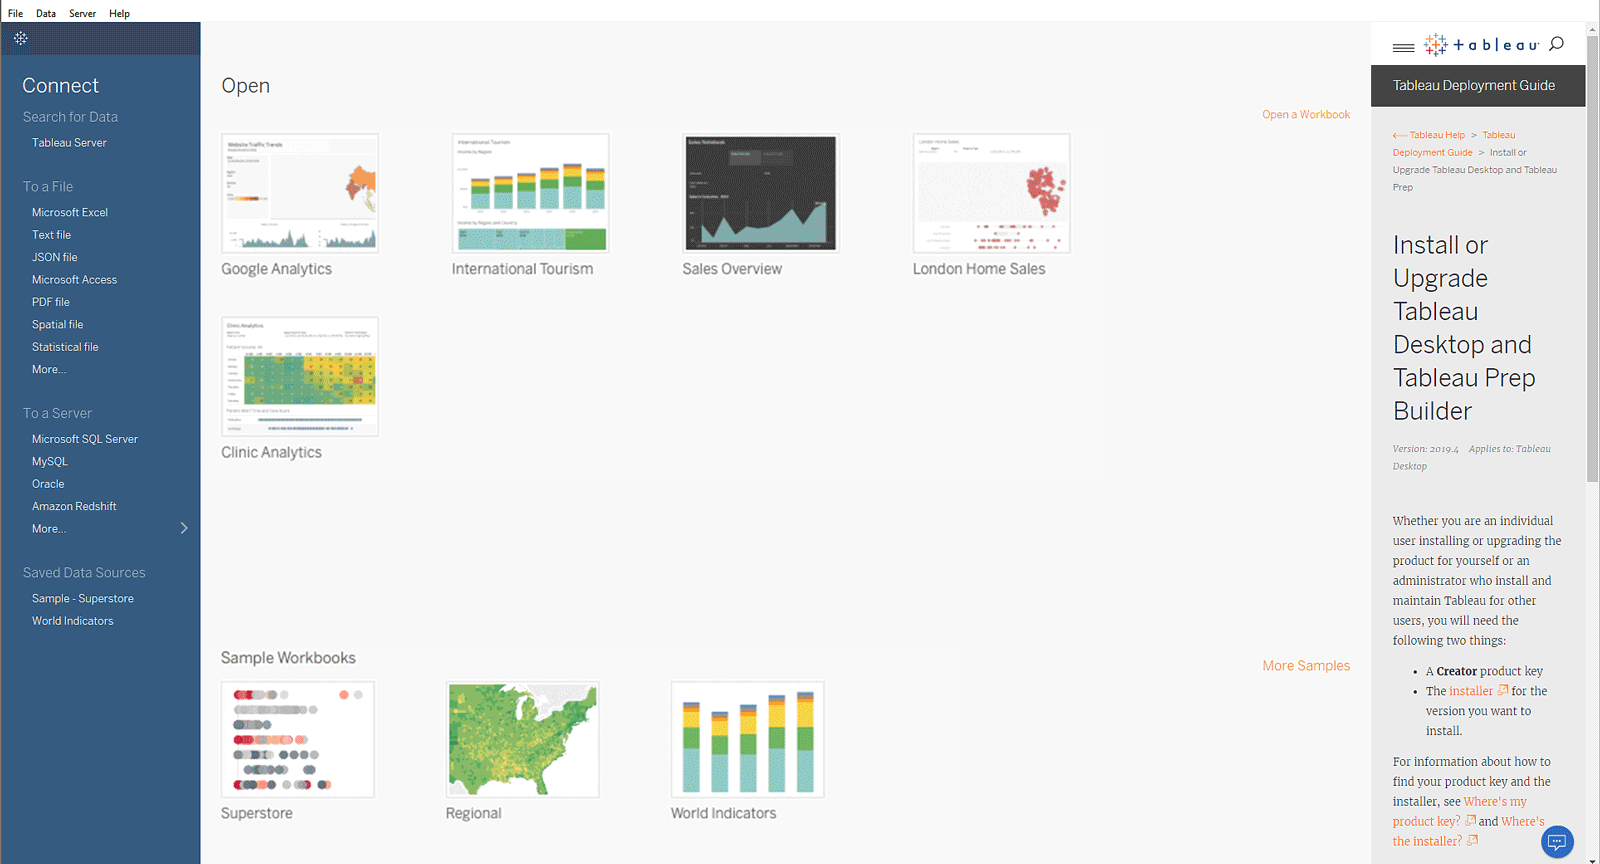Connect to MySQL server
1600x864 pixels.
49,461
